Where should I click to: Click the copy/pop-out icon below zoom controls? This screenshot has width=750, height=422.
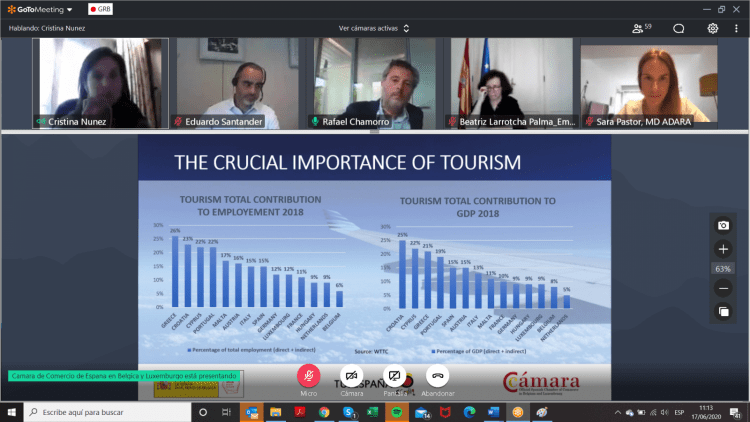pos(723,311)
